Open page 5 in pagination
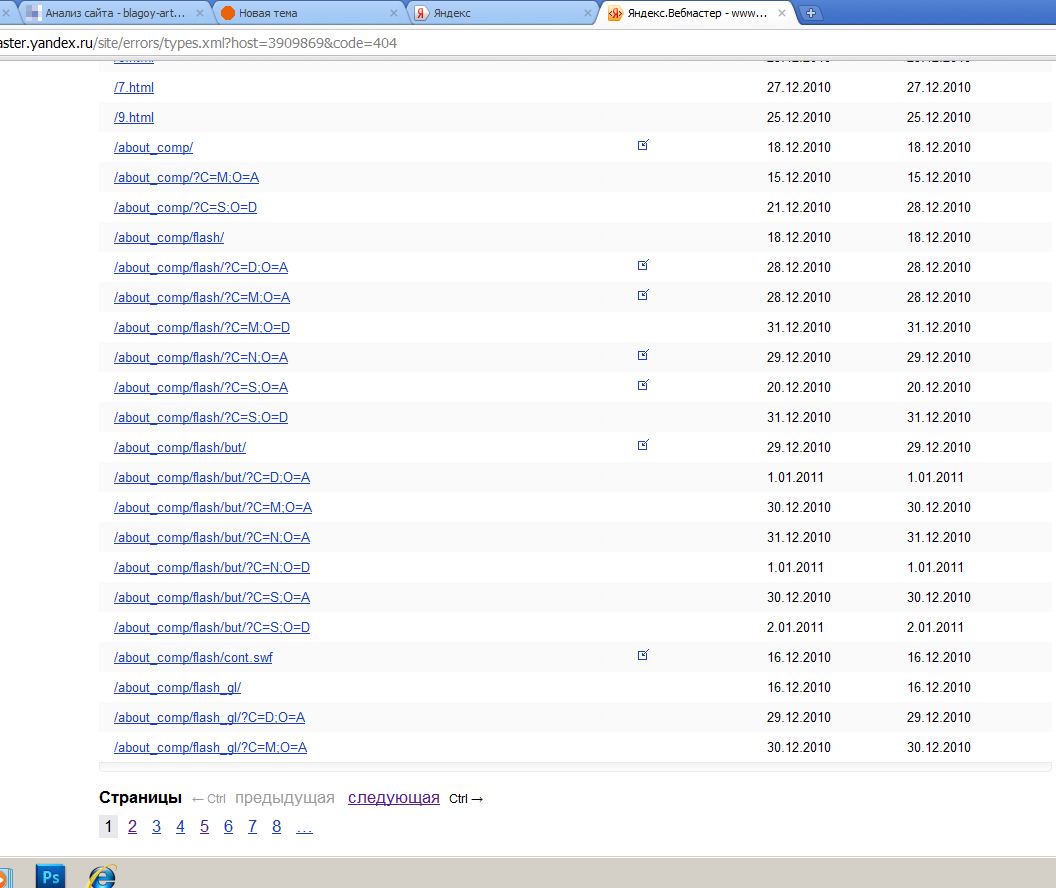This screenshot has width=1056, height=888. tap(204, 827)
